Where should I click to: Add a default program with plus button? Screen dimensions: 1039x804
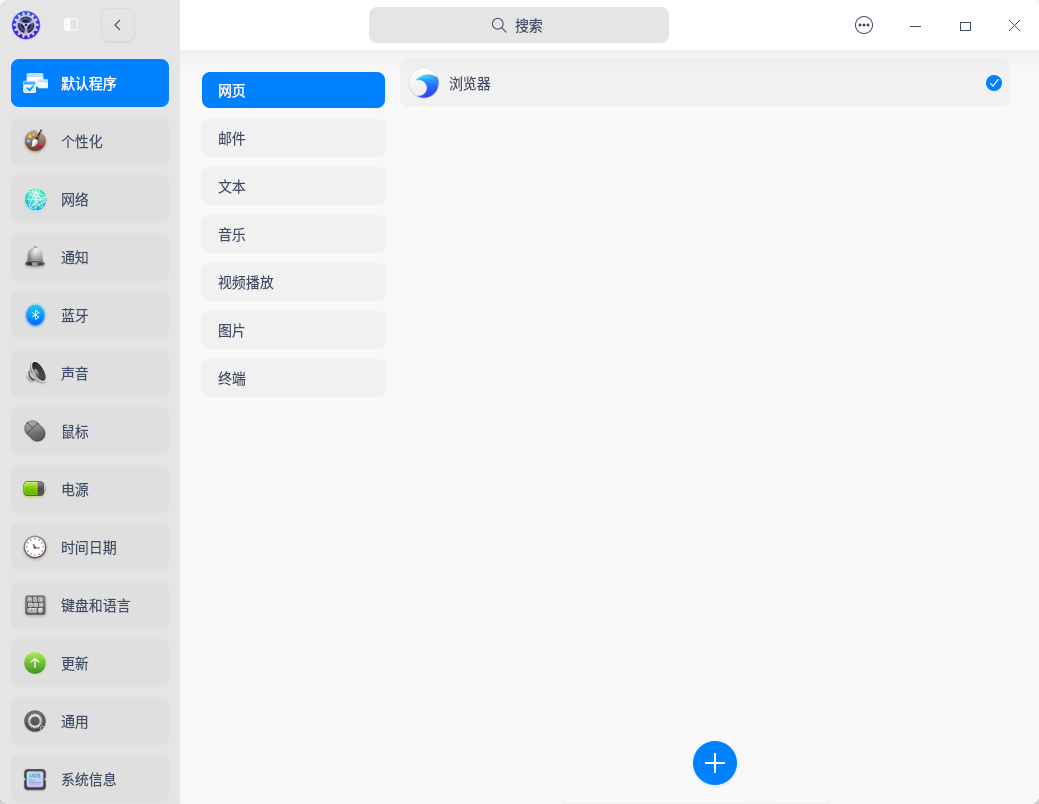714,763
